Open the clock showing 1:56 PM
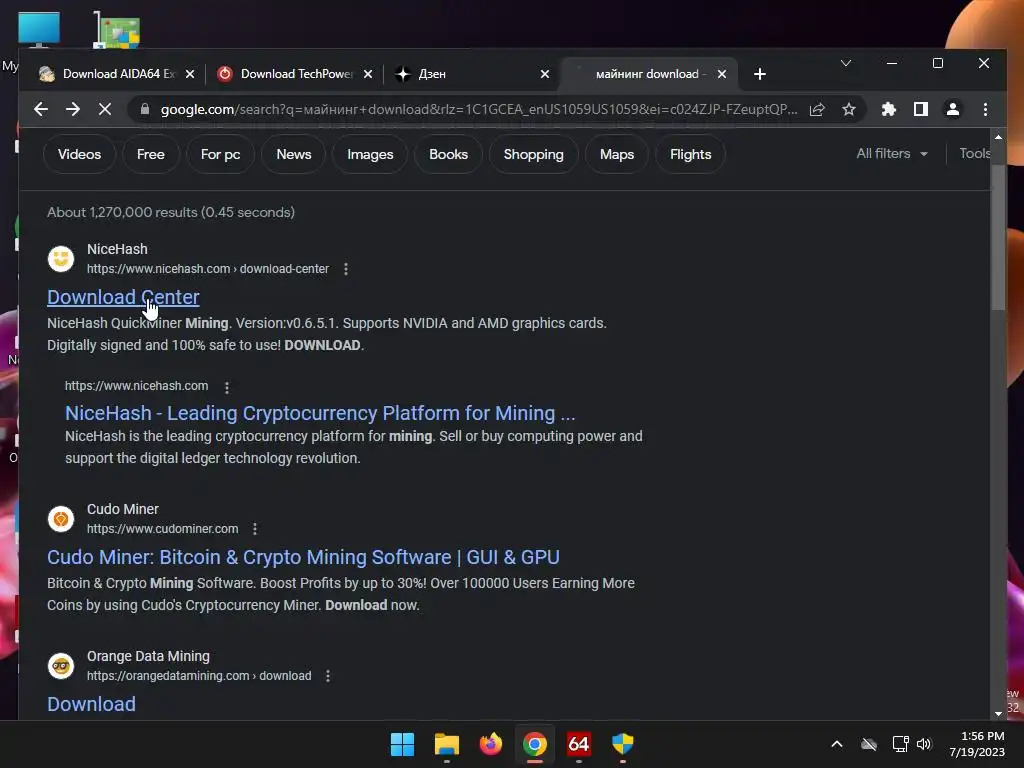 tap(977, 744)
